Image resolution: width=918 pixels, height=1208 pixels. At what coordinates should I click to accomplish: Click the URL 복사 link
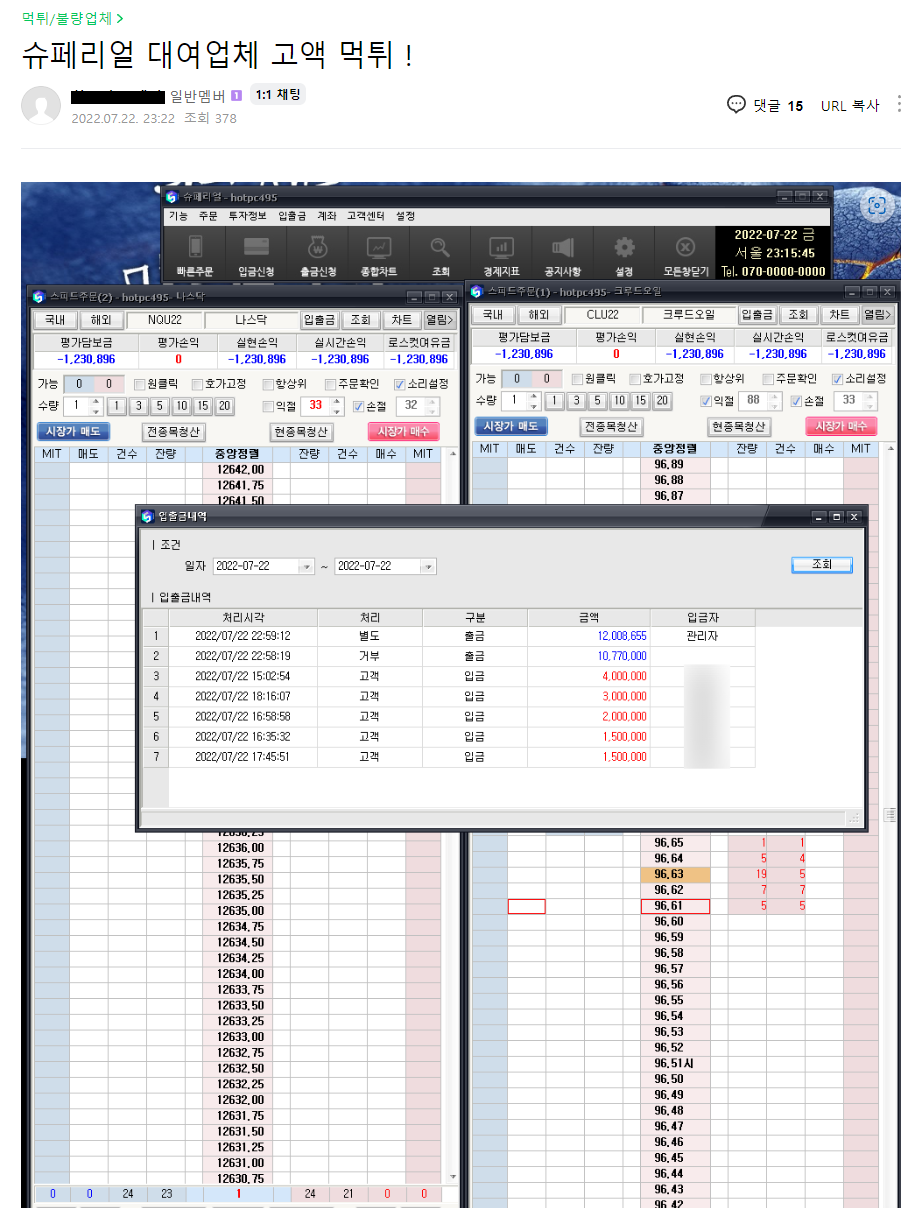[x=849, y=105]
